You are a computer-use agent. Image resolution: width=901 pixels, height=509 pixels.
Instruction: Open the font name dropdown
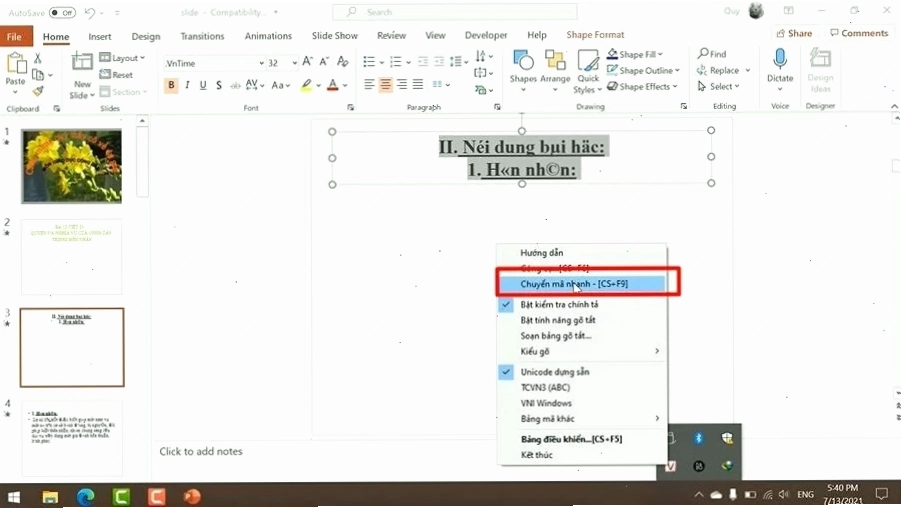click(261, 63)
